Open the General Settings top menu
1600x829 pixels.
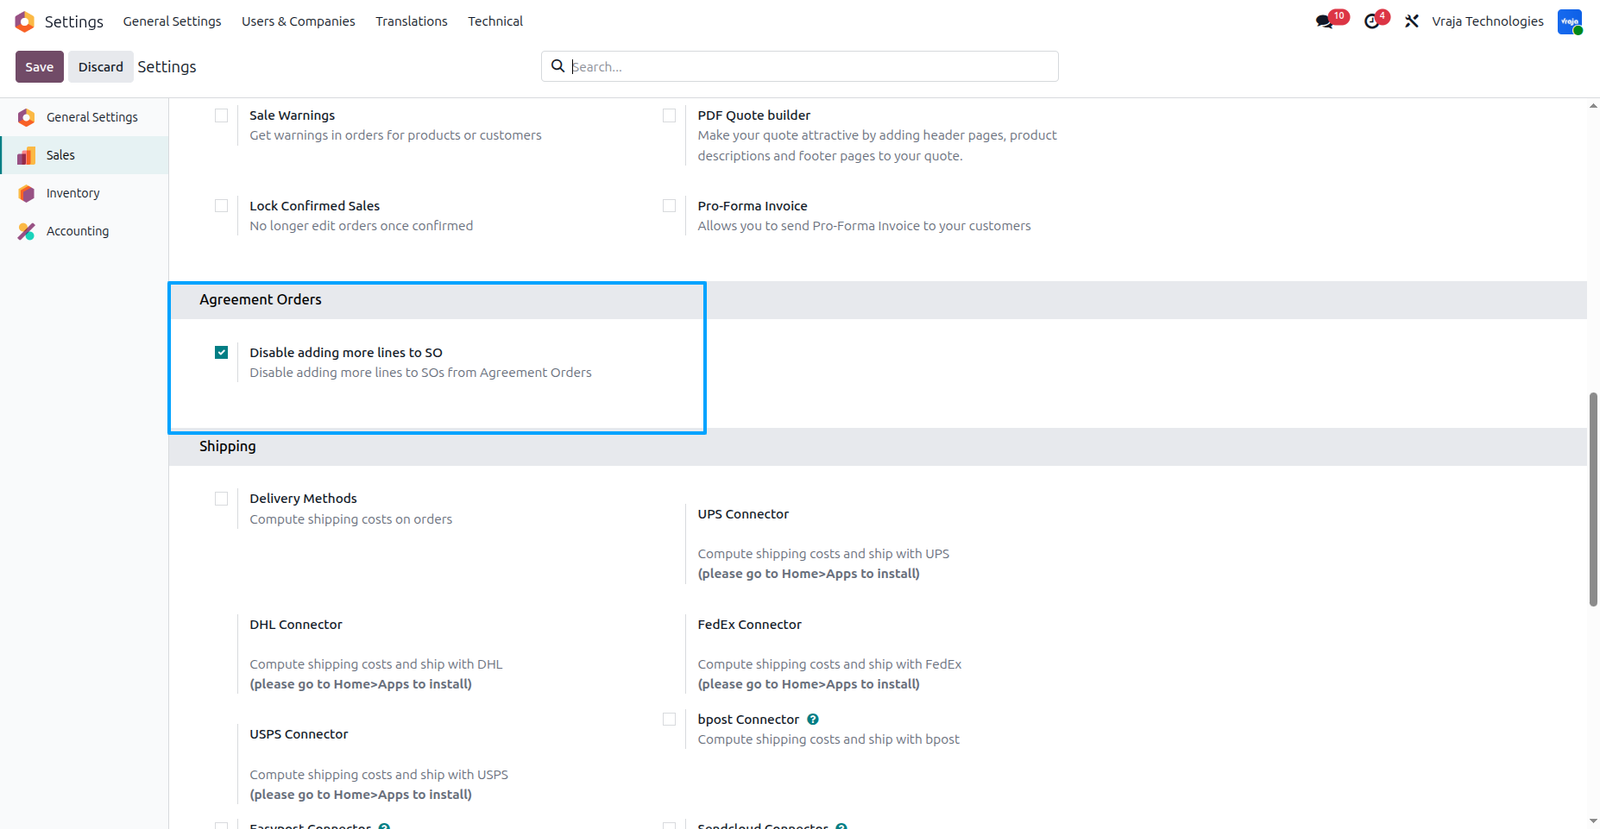(172, 21)
